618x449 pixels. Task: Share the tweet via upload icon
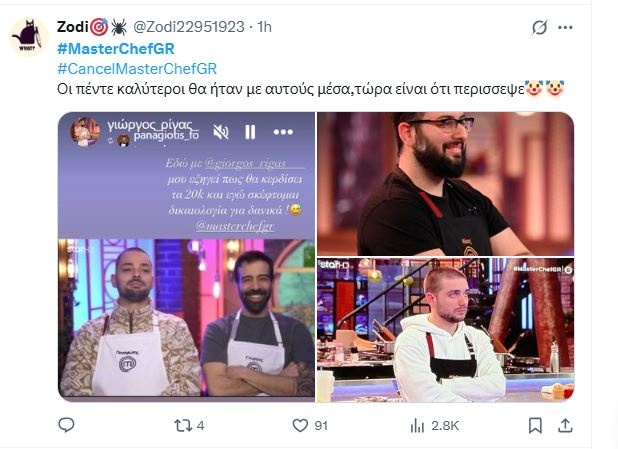(x=565, y=425)
